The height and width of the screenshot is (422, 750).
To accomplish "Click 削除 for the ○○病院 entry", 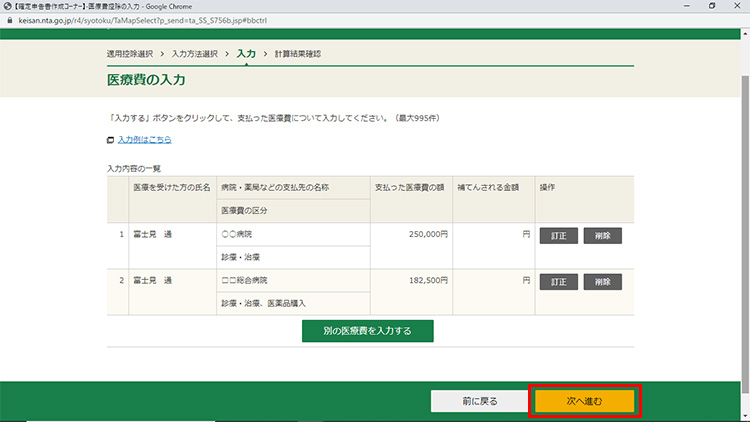I will 602,236.
